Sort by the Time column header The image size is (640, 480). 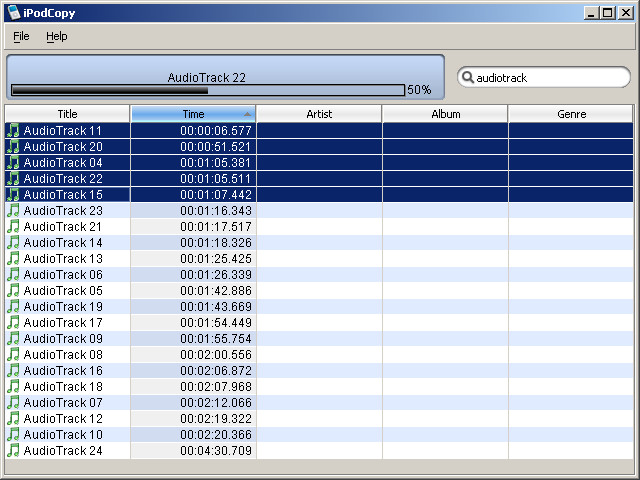click(x=193, y=114)
